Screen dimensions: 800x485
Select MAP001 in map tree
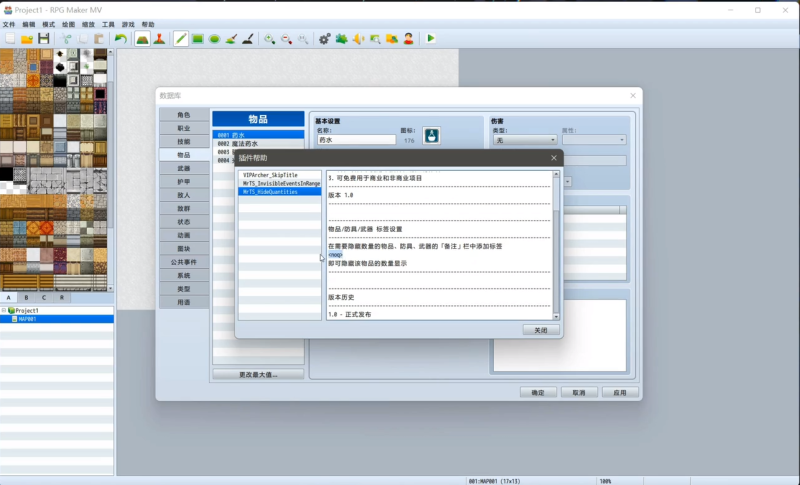pyautogui.click(x=57, y=319)
